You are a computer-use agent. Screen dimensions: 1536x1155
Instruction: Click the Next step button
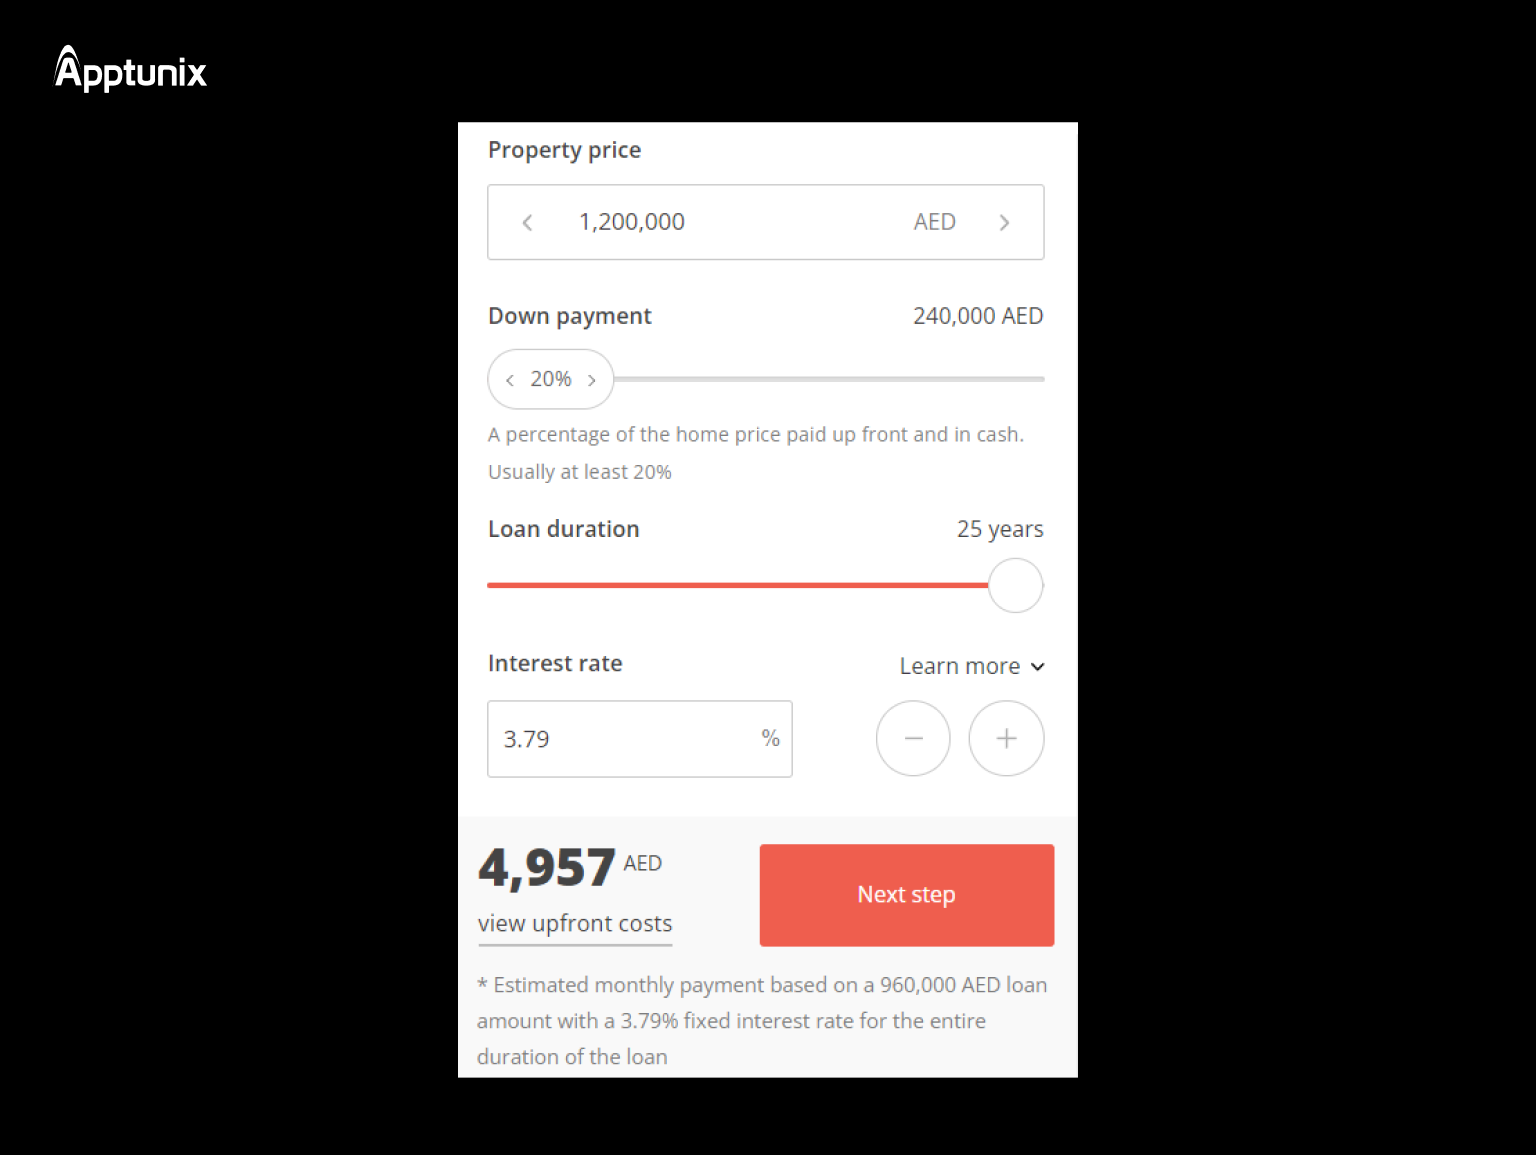907,895
